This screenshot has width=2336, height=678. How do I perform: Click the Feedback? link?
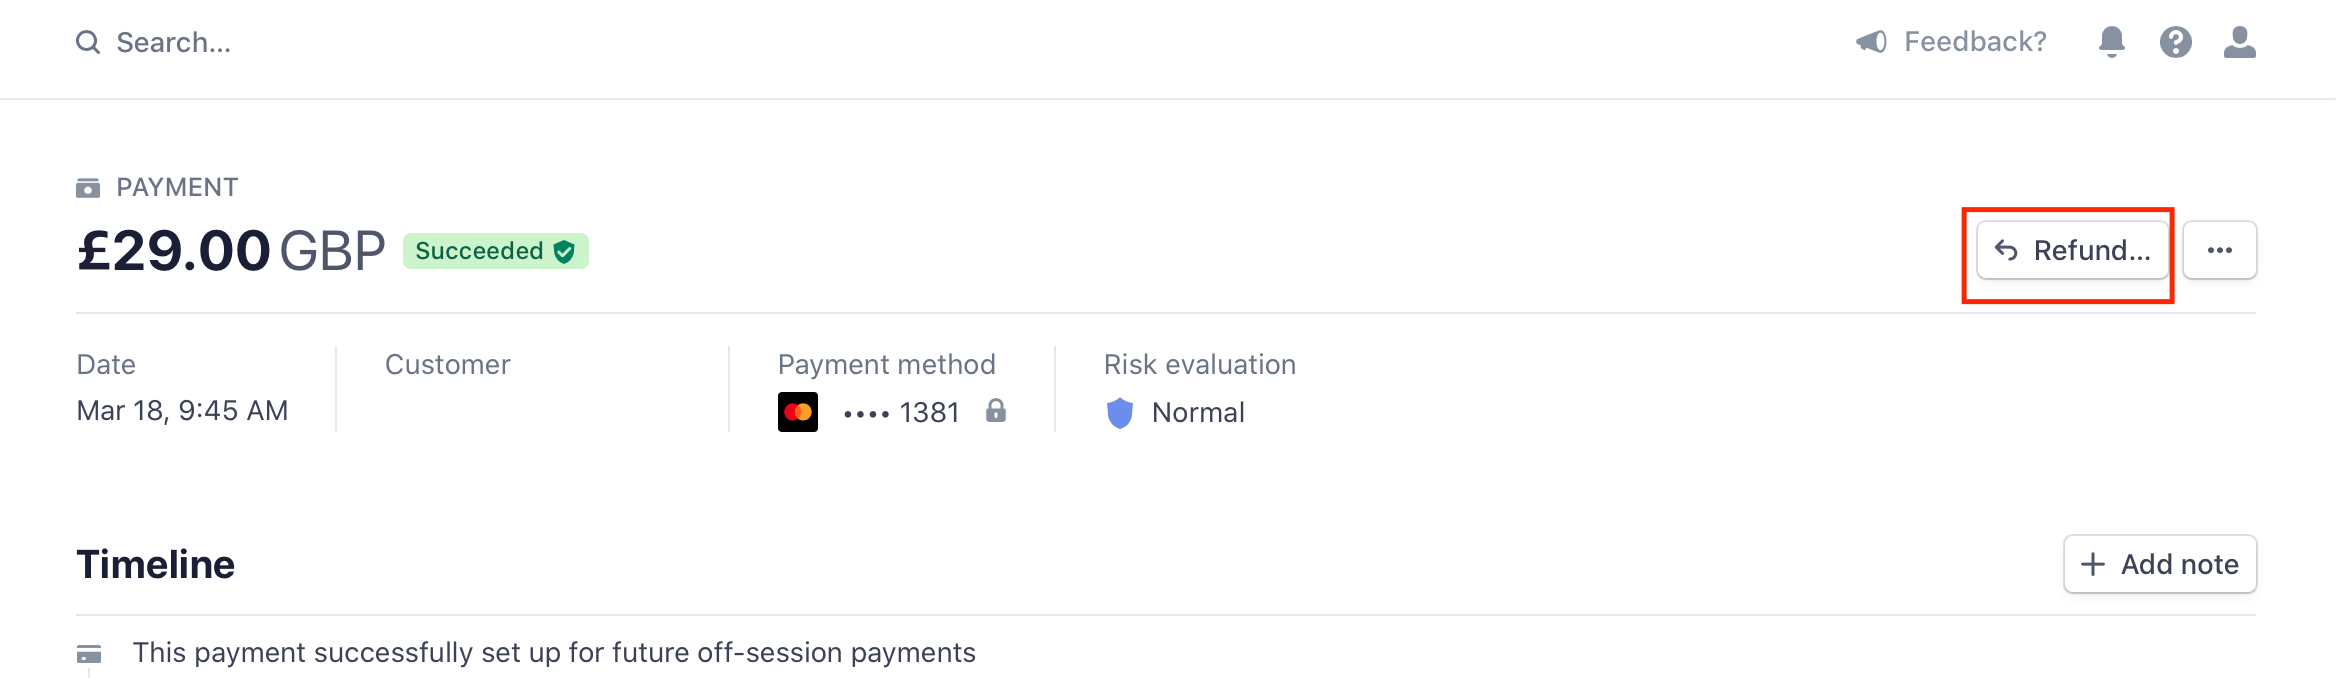coord(1975,42)
